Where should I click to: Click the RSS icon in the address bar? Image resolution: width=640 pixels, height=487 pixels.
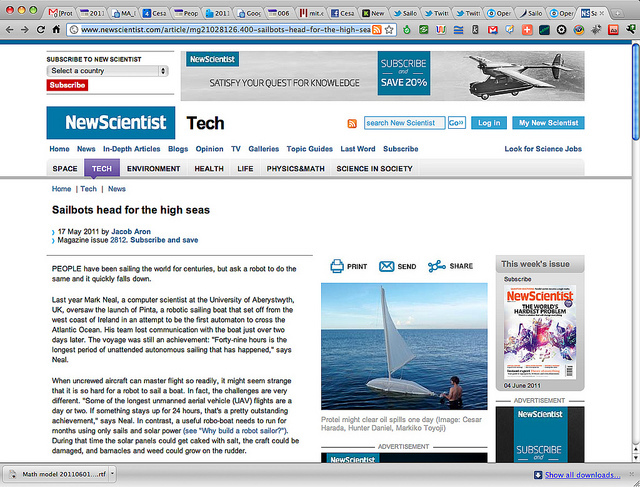(x=377, y=29)
